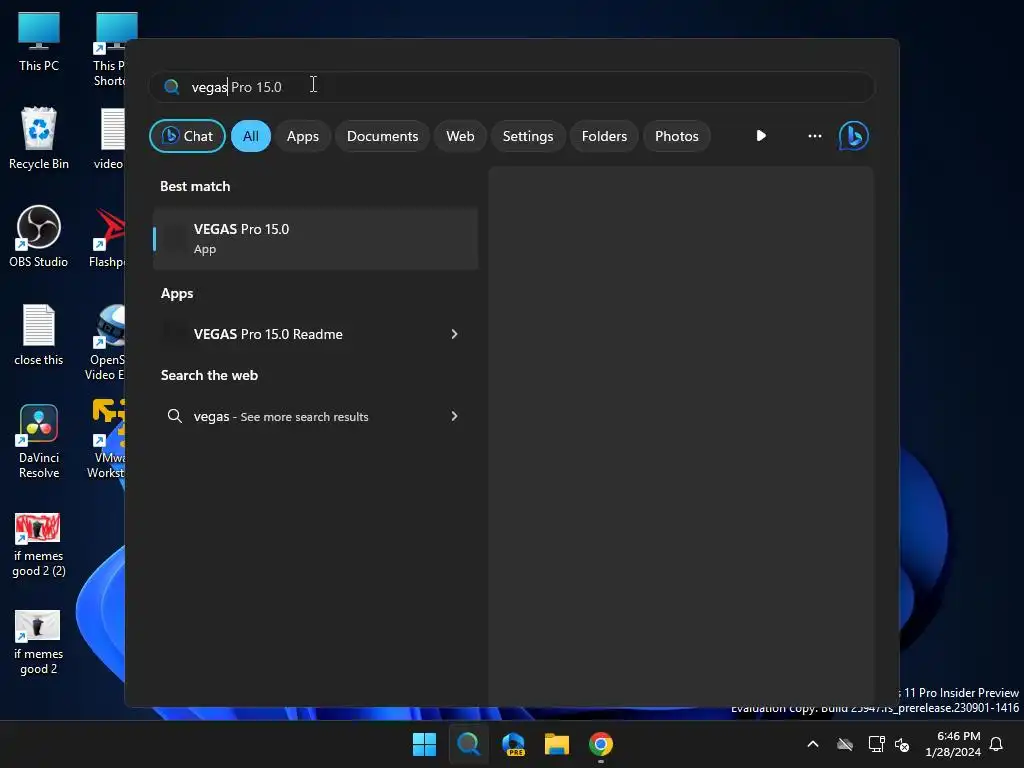Switch to the Settings filter tab

coord(528,136)
